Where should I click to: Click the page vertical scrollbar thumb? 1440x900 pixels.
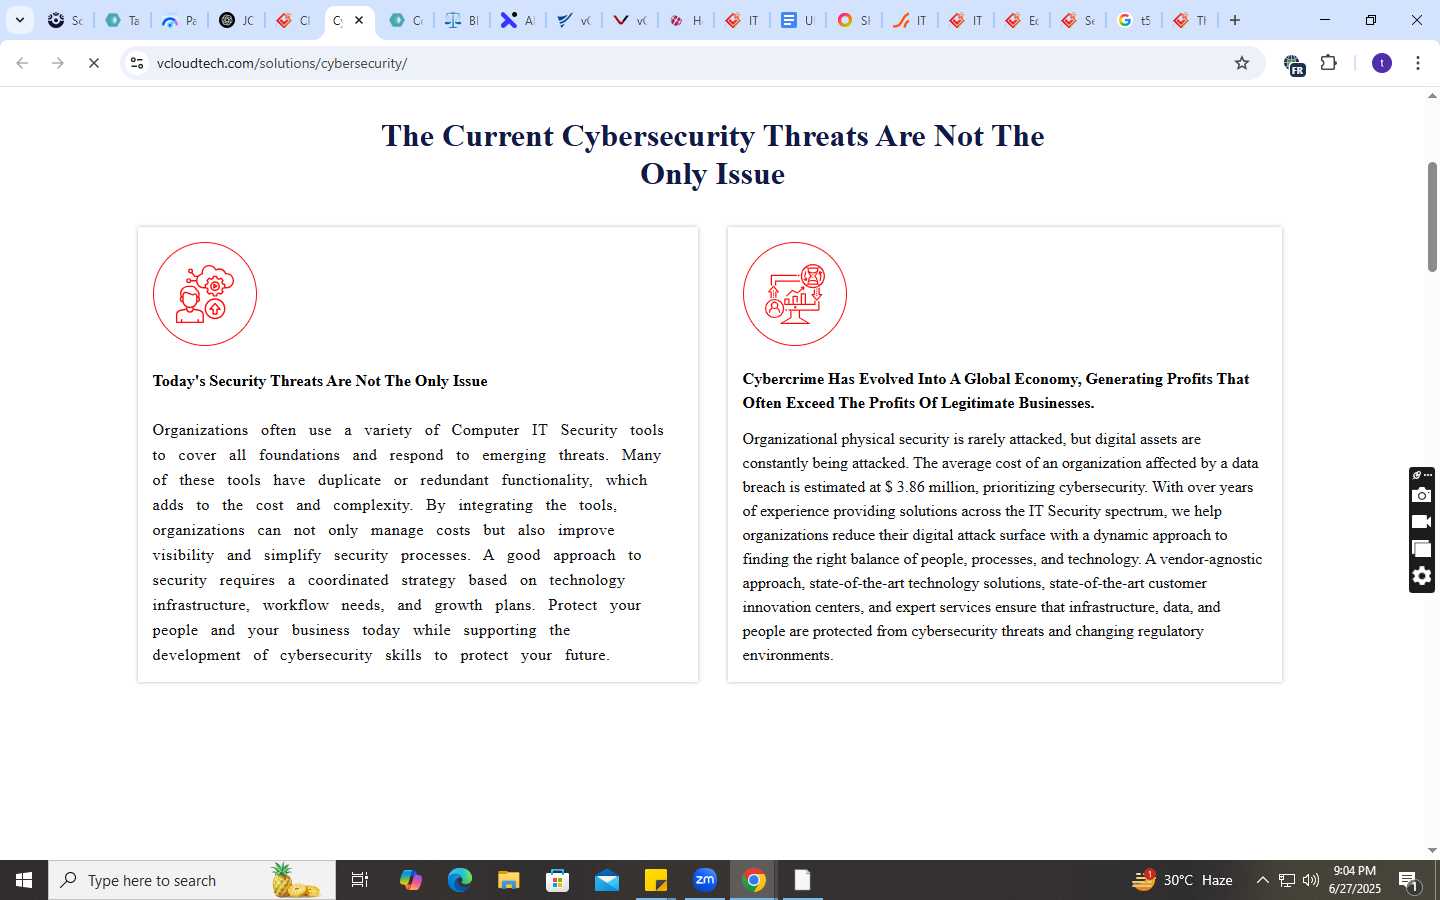(1432, 216)
